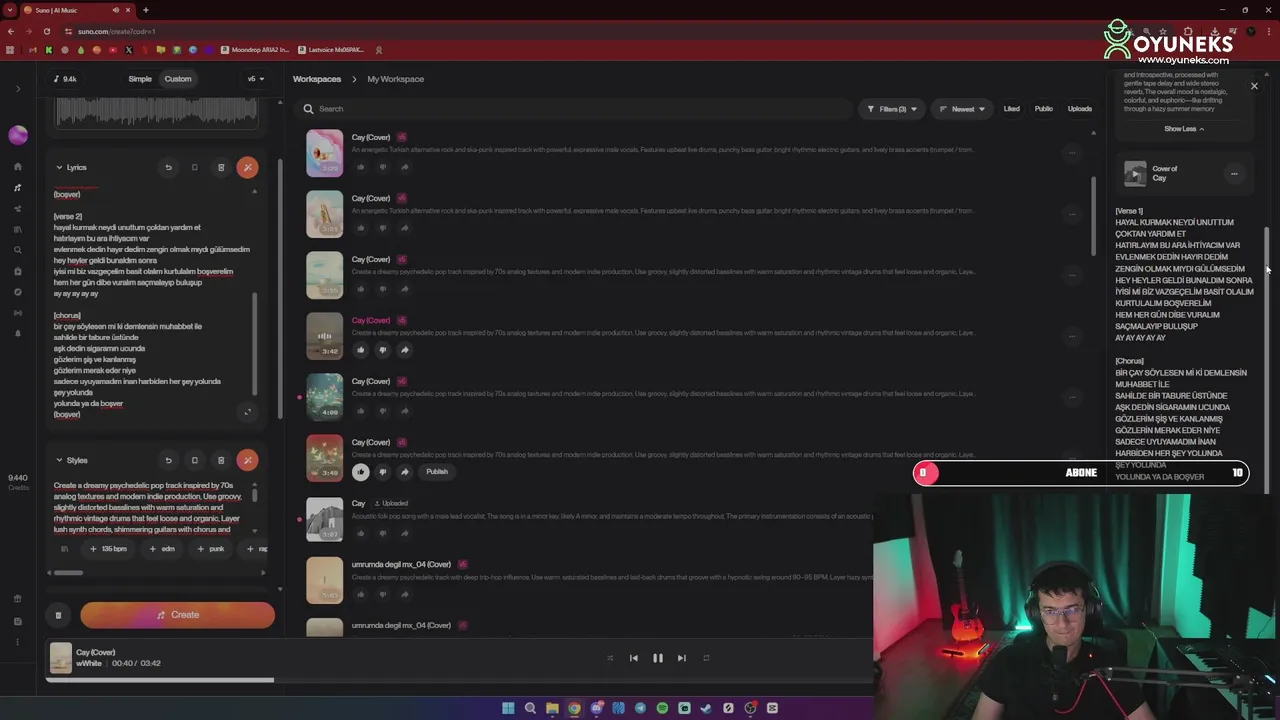Open the Lyrics magic wand generator
This screenshot has height=720, width=1280.
point(247,167)
